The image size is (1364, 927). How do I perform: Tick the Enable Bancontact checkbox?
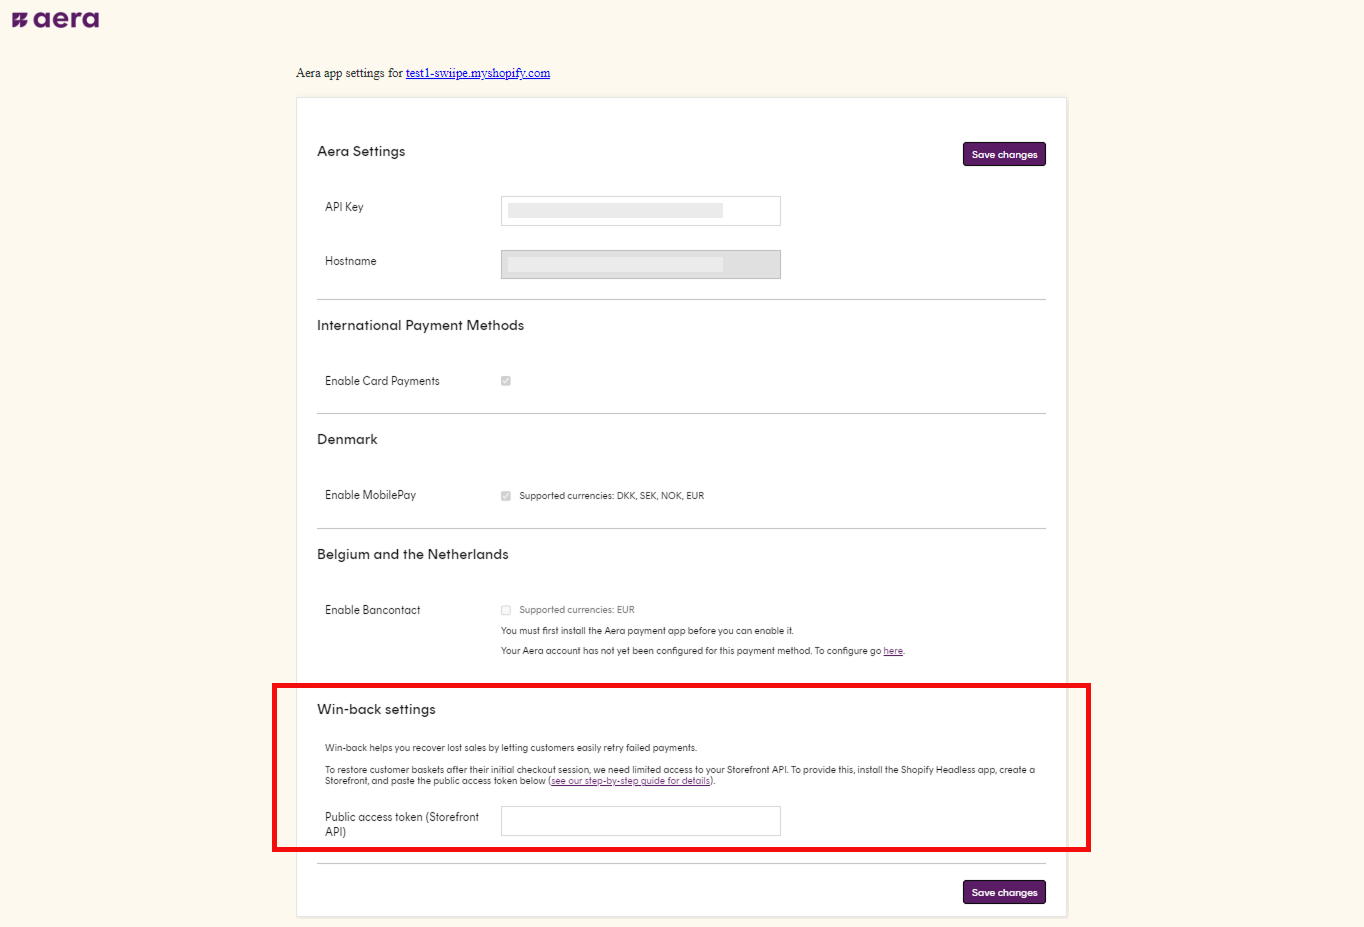click(x=506, y=610)
